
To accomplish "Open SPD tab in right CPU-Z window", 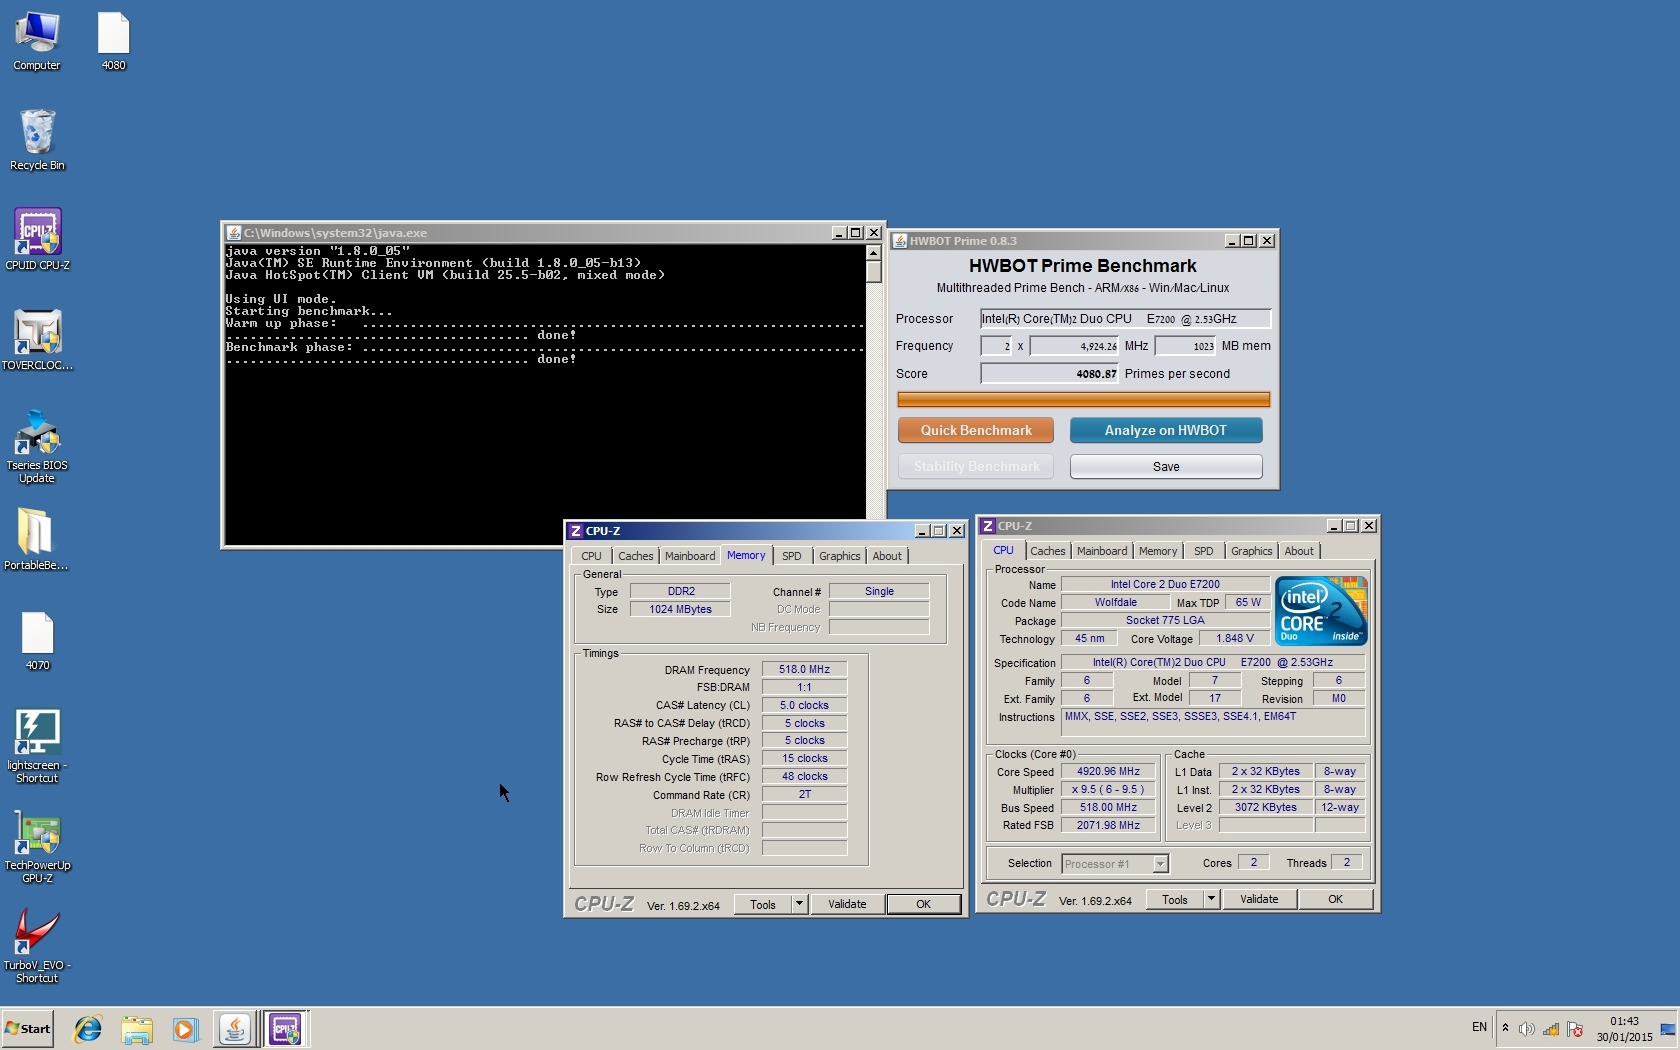I will tap(1203, 551).
